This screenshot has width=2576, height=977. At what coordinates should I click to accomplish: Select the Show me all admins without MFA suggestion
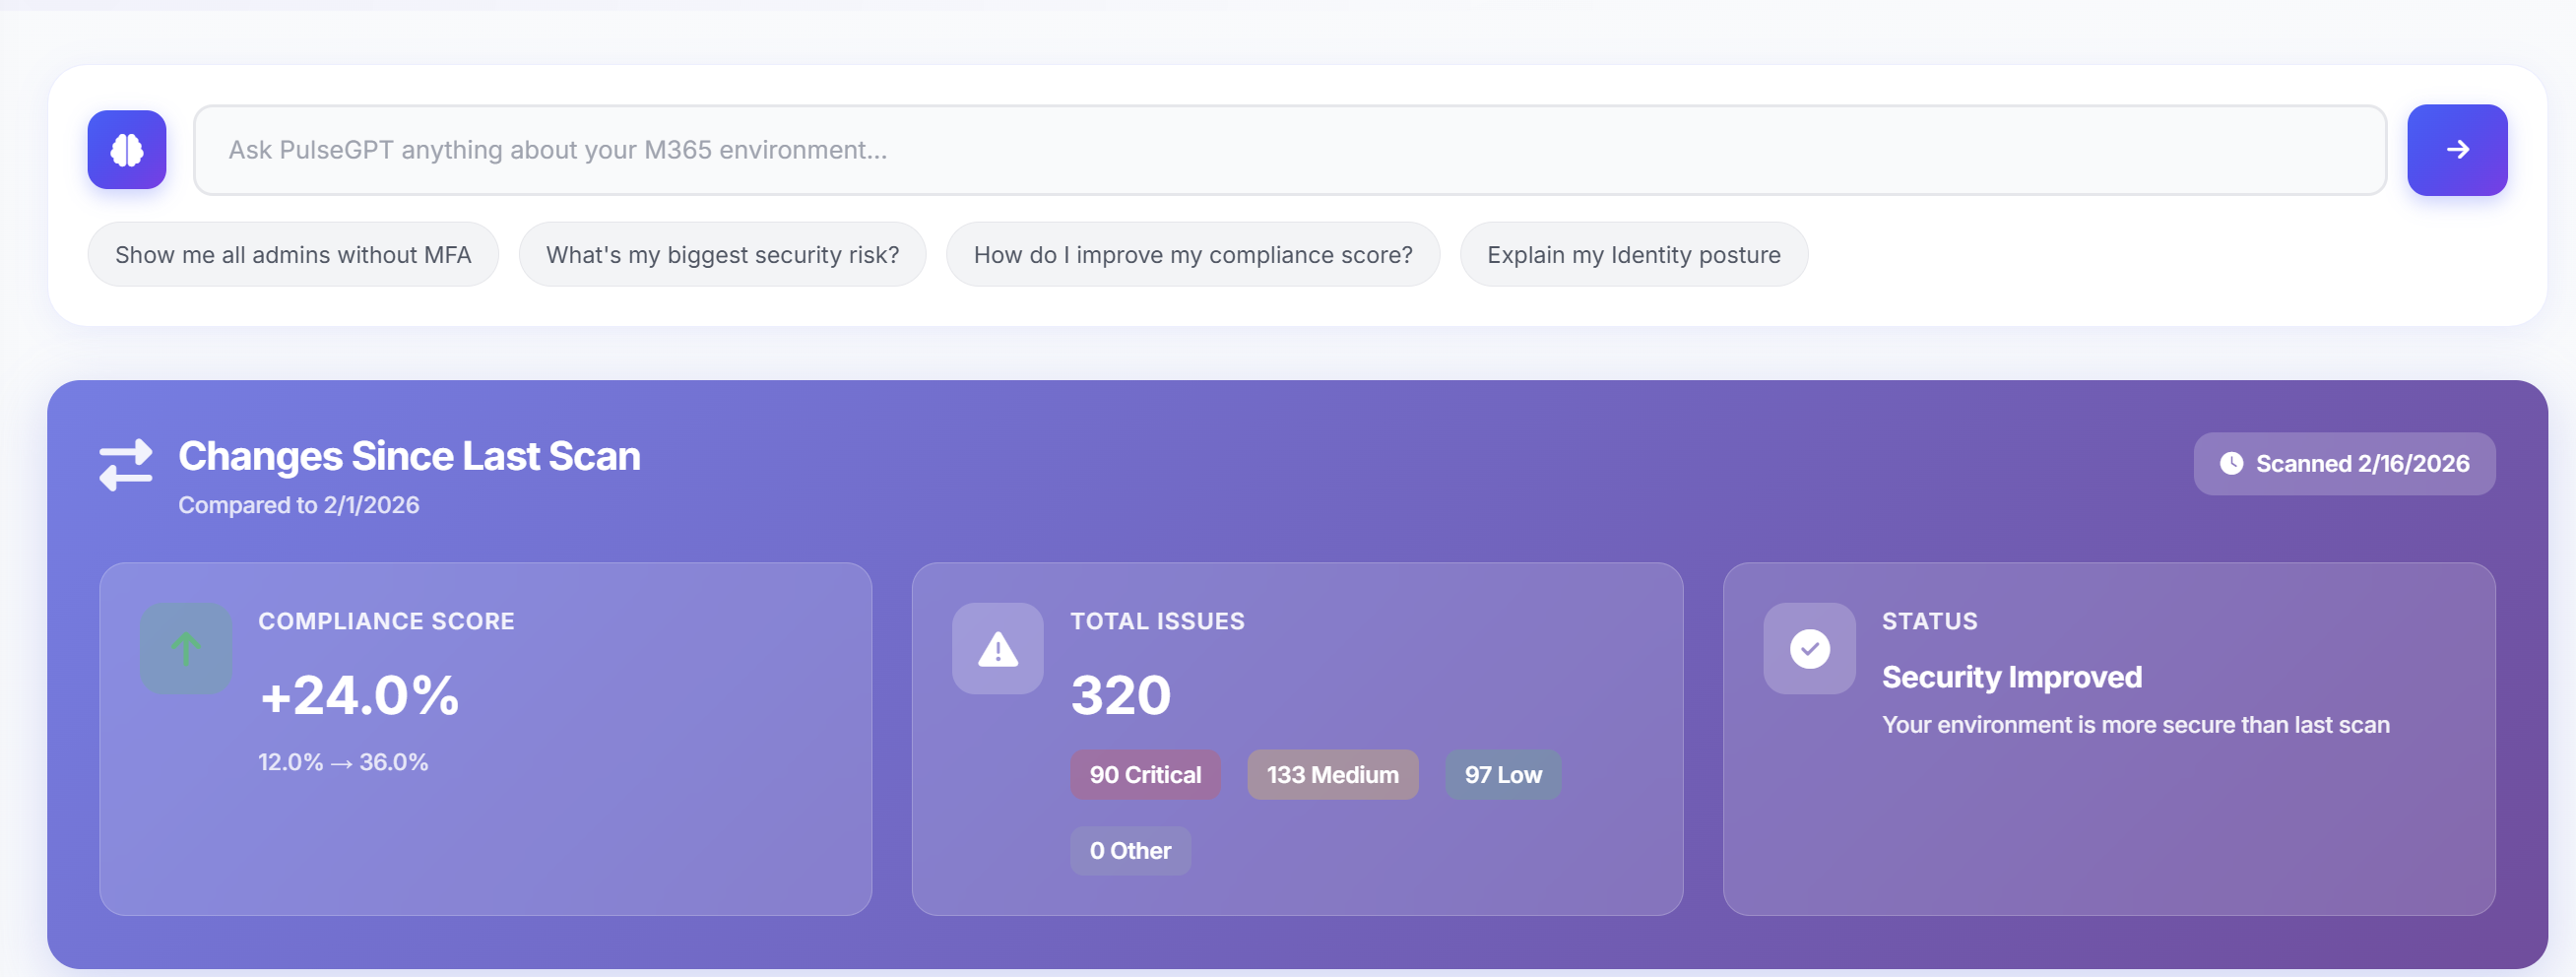coord(292,254)
